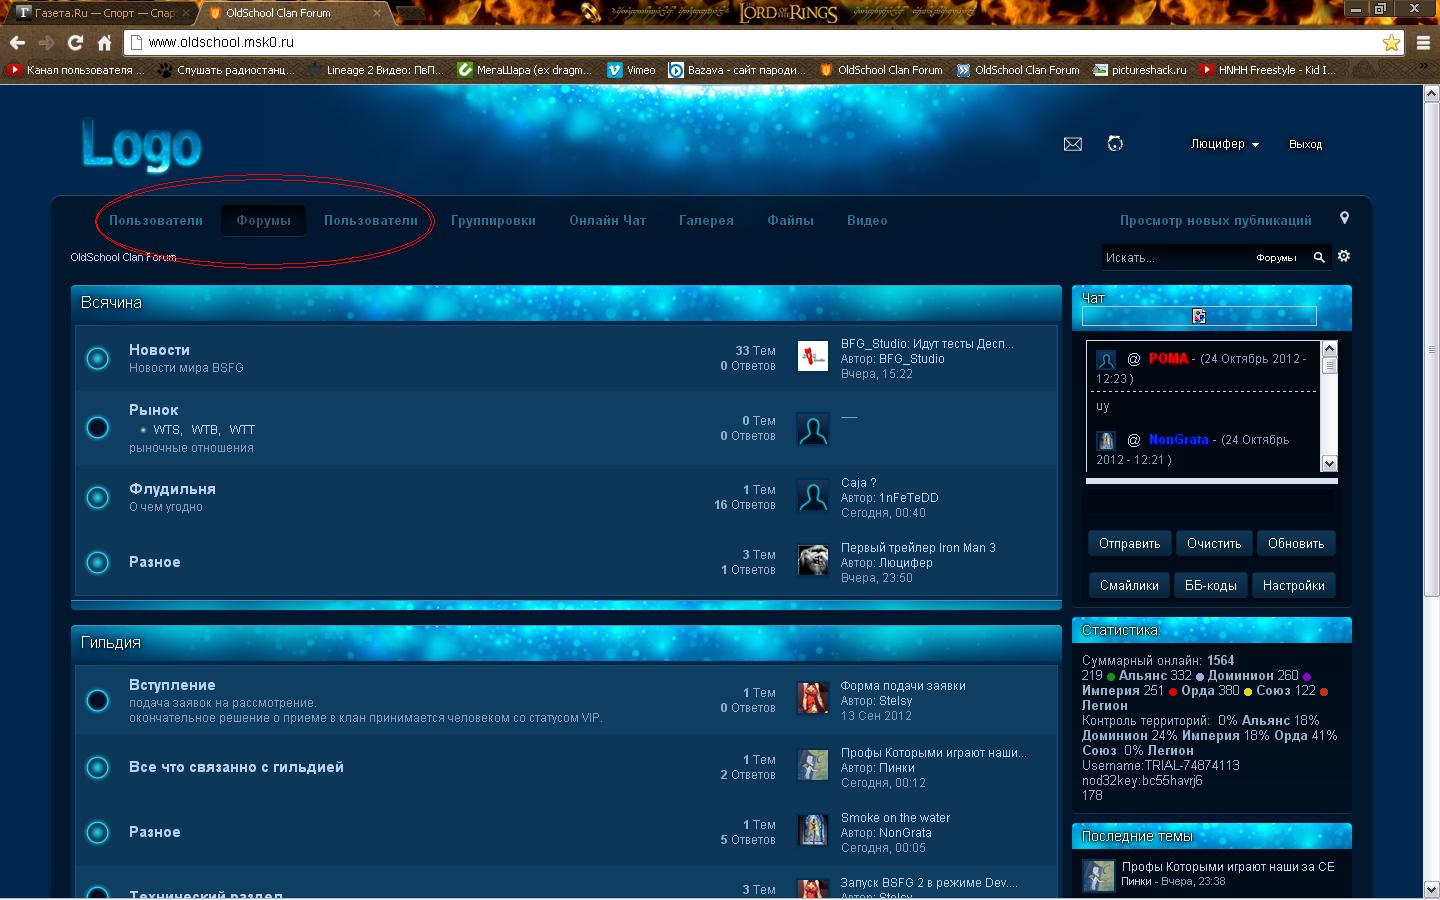The image size is (1440, 900).
Task: Click the Обновить chat button
Action: pos(1296,544)
